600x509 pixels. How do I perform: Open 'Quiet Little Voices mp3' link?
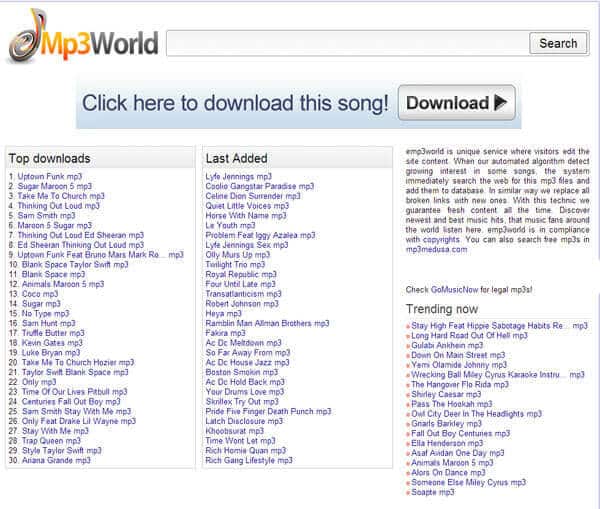[247, 206]
